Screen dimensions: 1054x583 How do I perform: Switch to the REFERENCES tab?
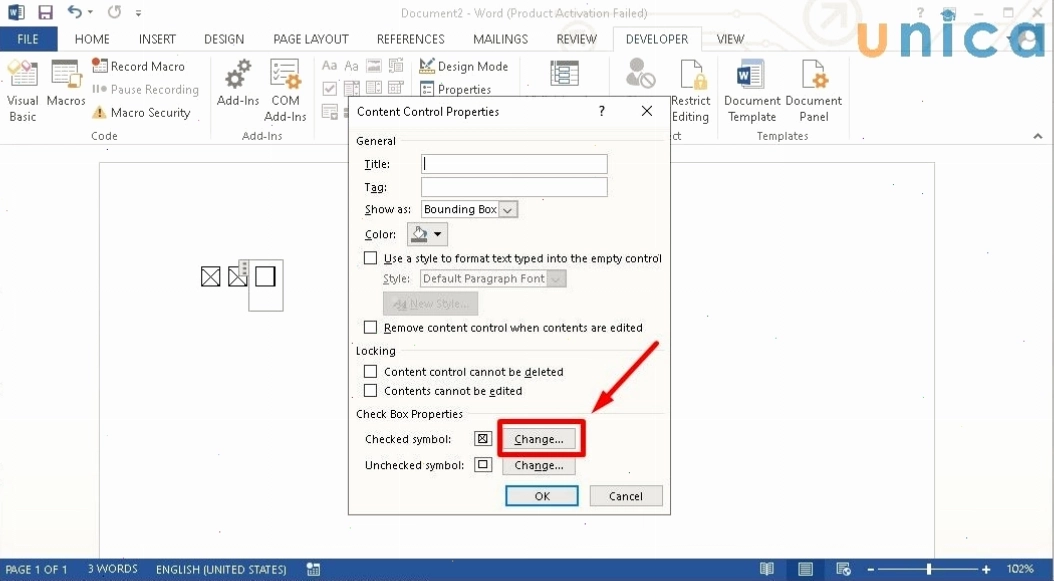coord(411,39)
